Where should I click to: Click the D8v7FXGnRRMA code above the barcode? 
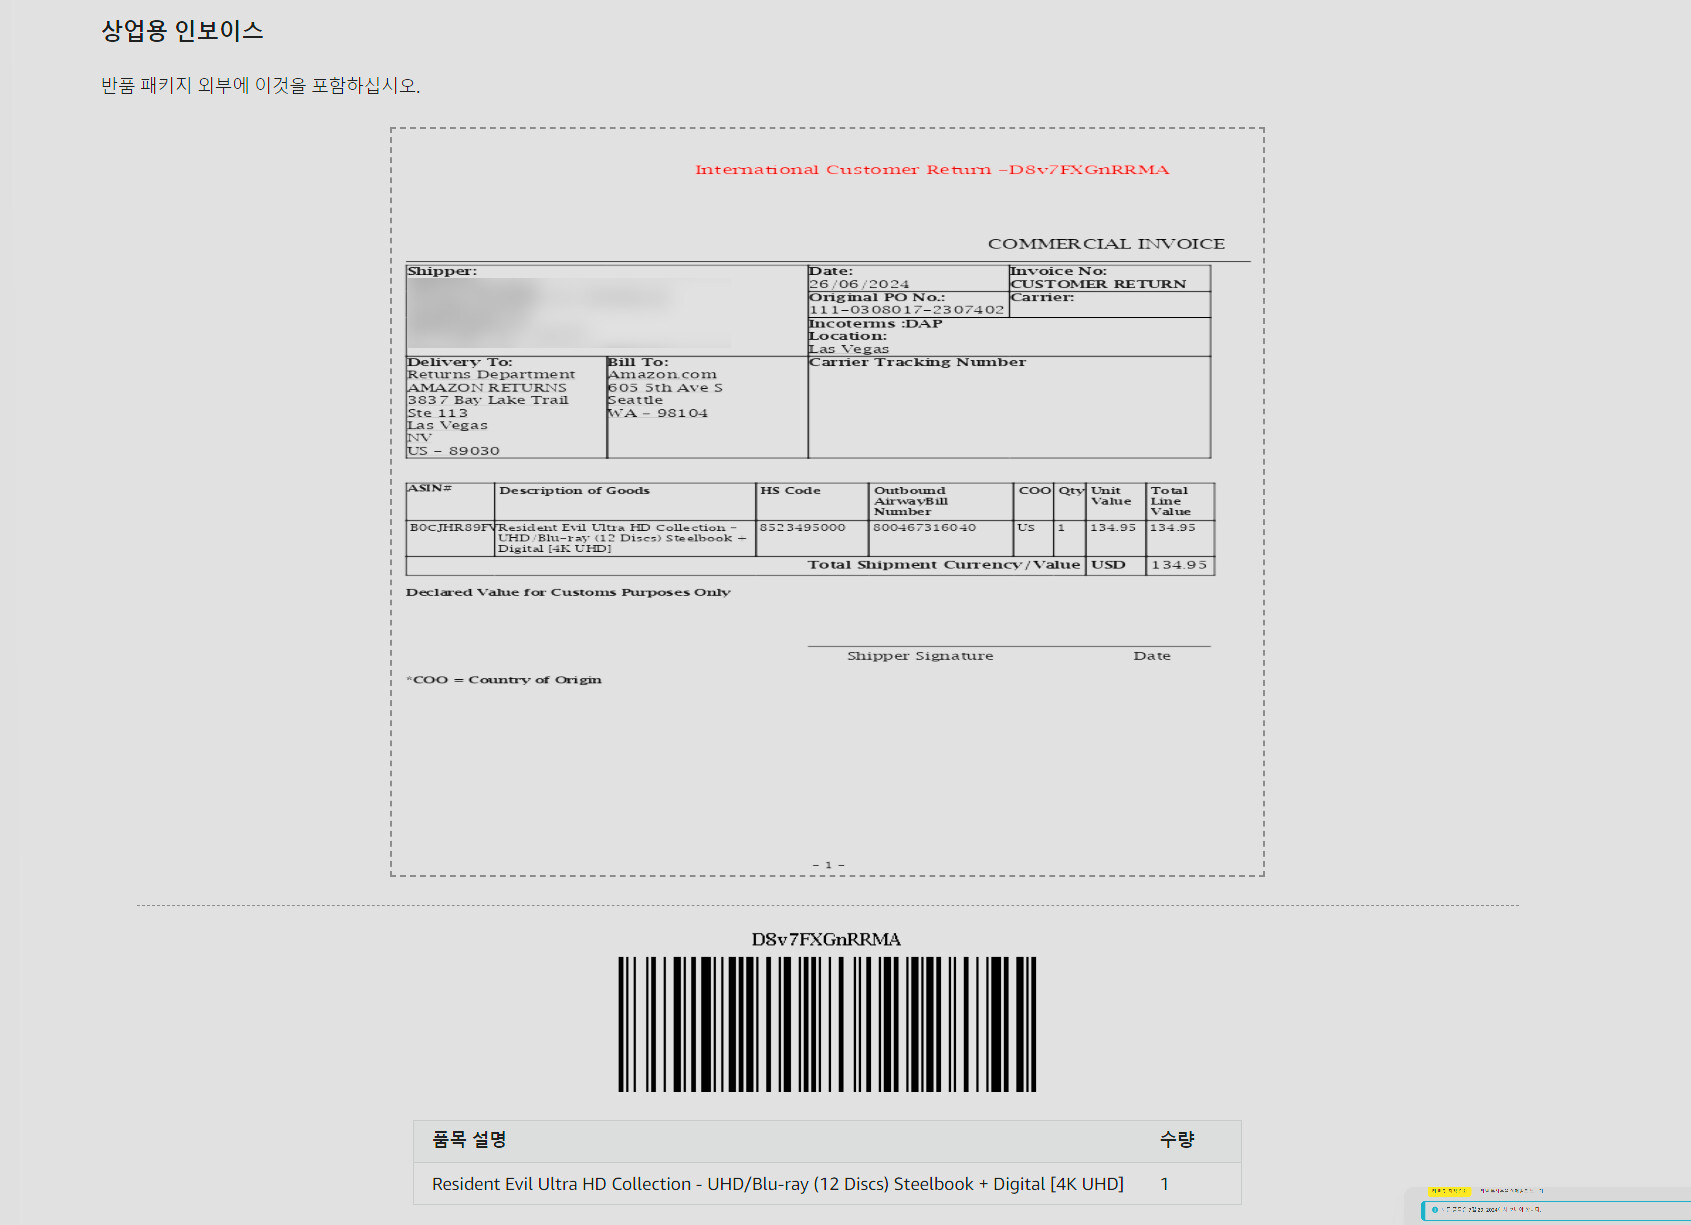(x=826, y=939)
